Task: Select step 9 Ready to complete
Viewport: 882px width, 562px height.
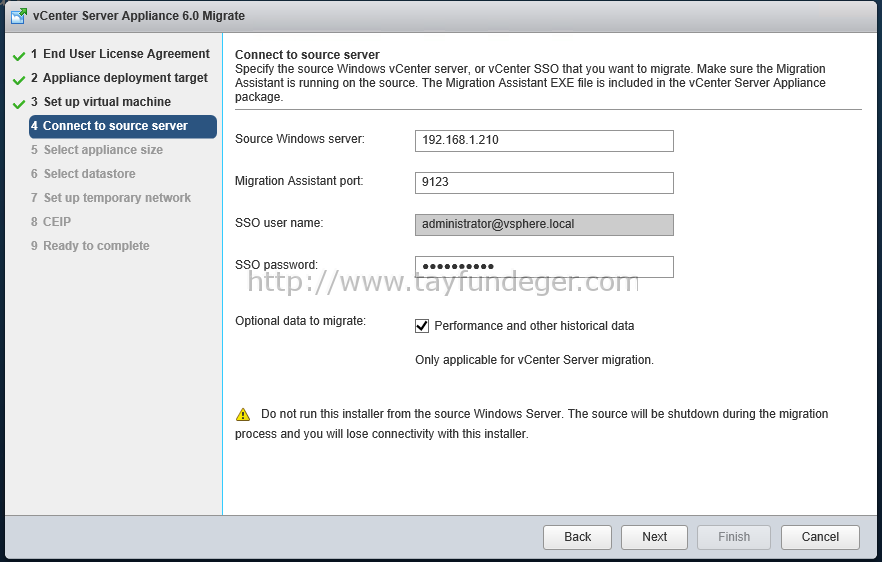Action: point(90,246)
